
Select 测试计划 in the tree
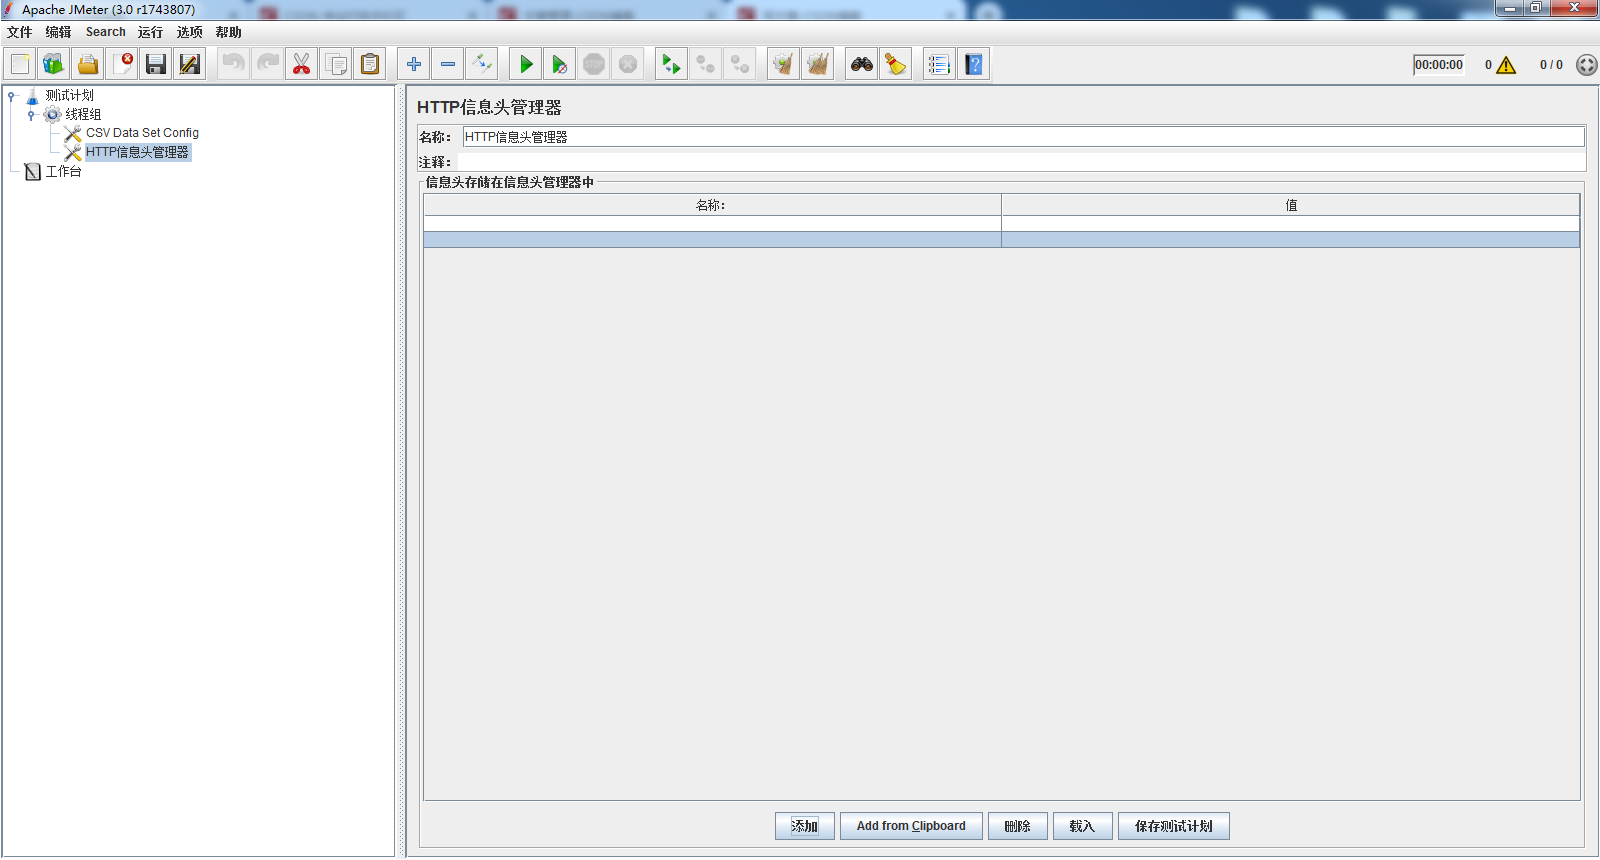point(69,96)
